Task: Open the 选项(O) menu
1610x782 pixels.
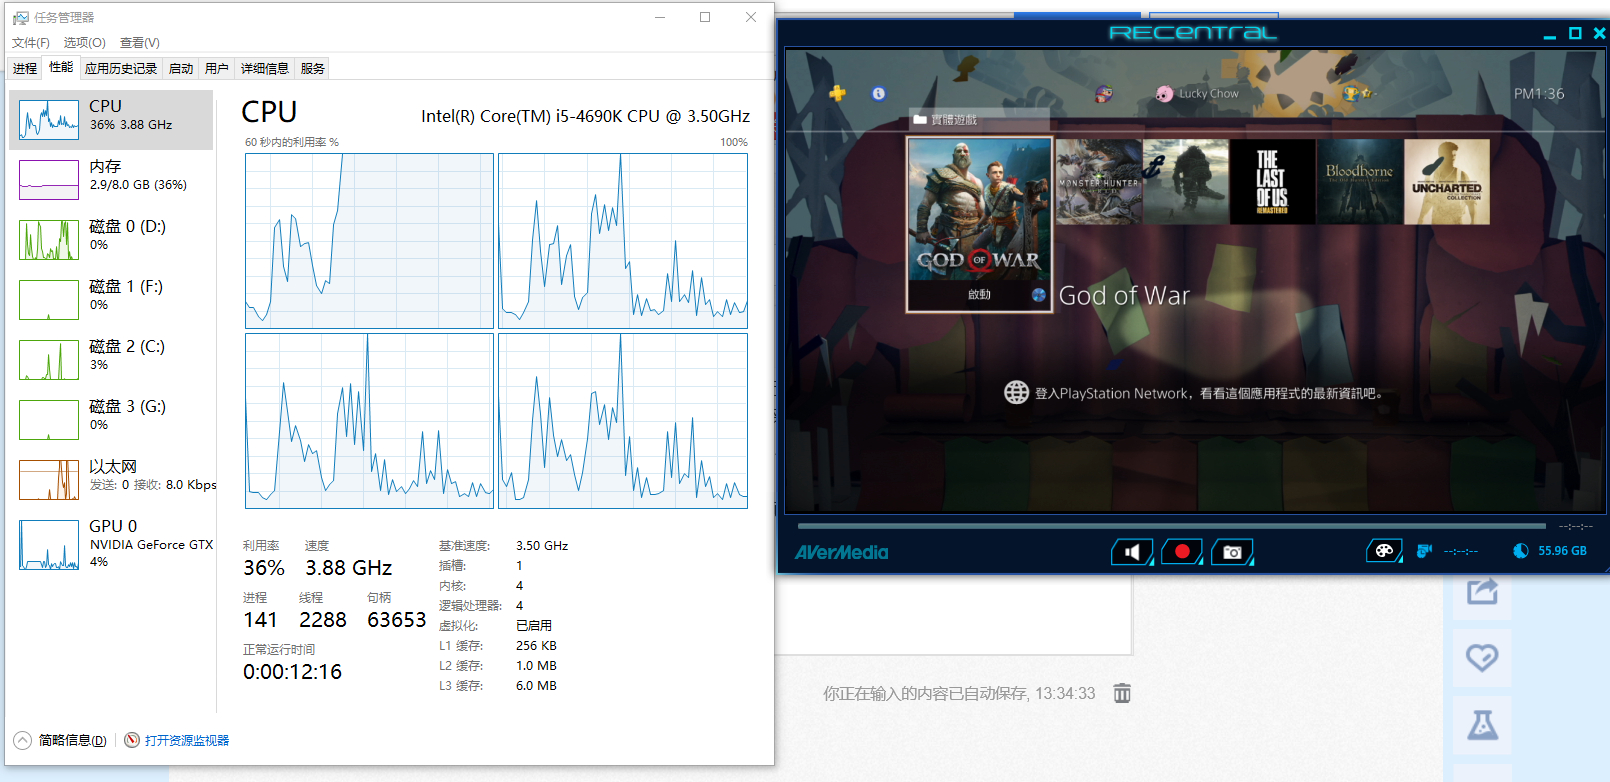Action: tap(85, 43)
